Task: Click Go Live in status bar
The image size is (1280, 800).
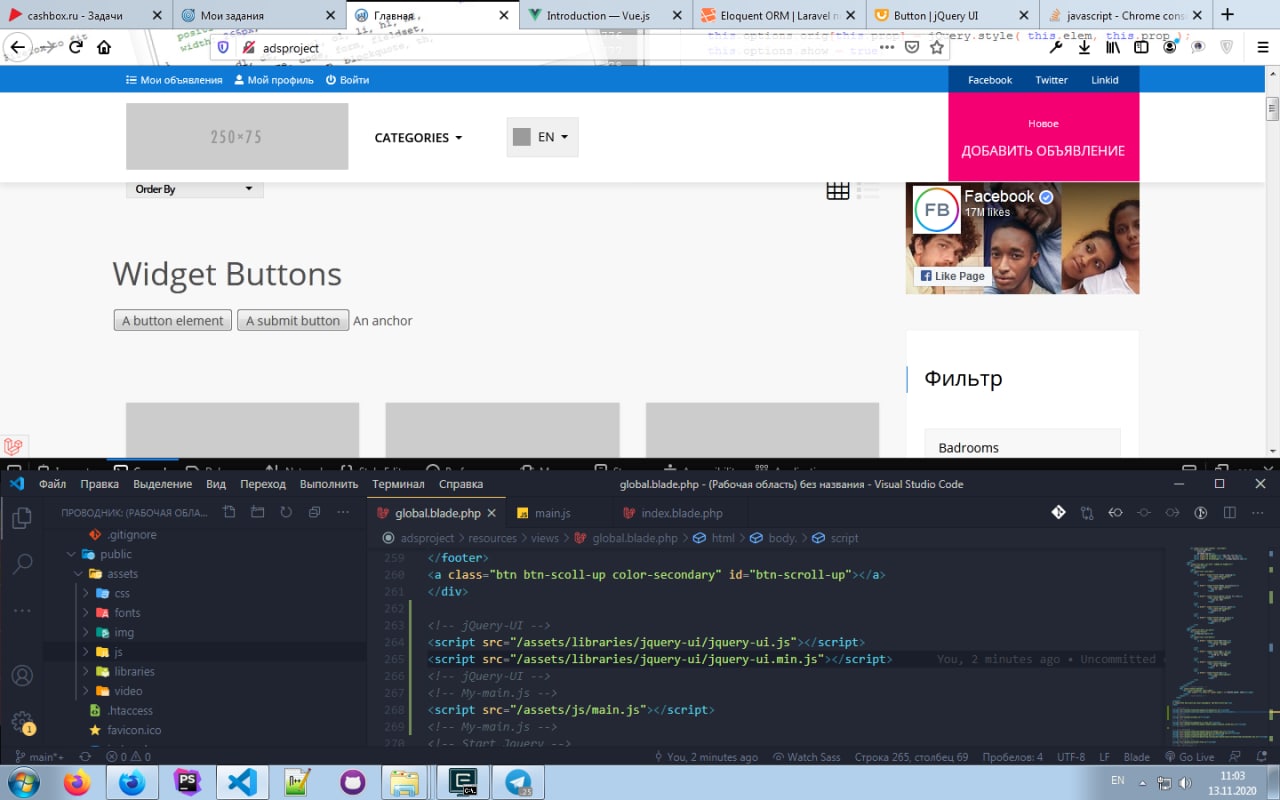Action: click(x=1188, y=757)
